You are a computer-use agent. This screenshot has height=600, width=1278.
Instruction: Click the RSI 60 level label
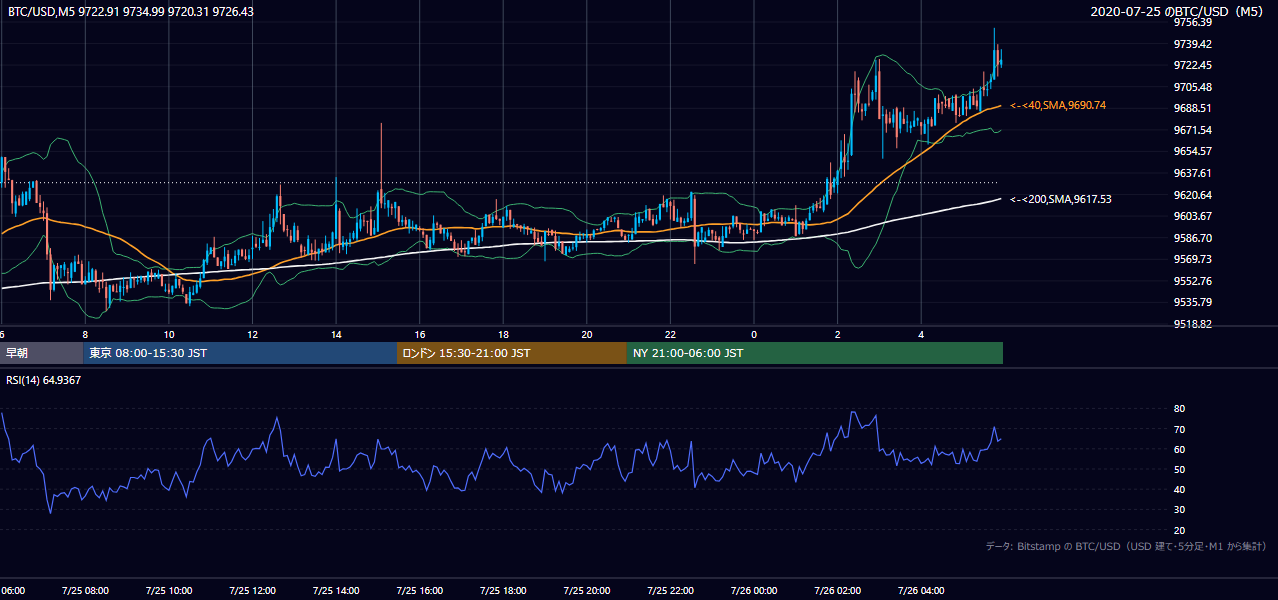click(1179, 449)
